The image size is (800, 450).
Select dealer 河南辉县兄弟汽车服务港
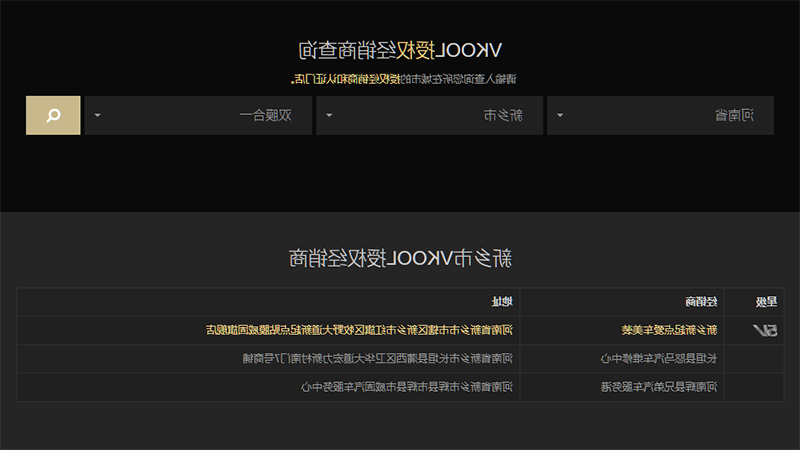coord(659,387)
